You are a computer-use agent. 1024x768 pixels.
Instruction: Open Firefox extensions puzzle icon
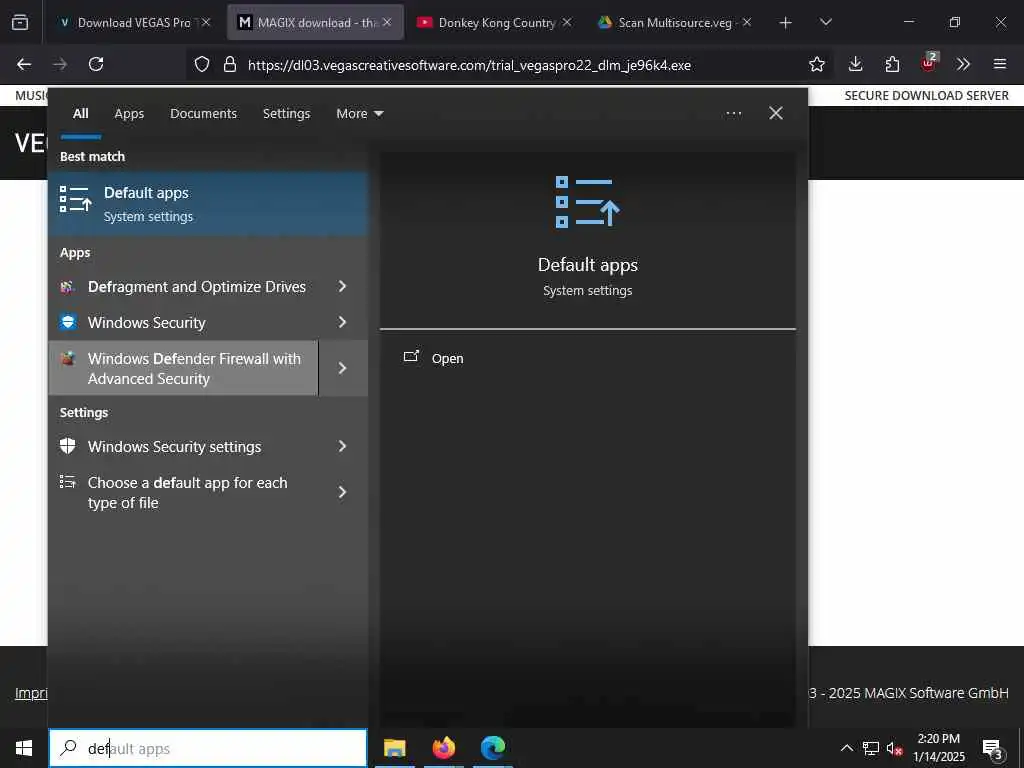[x=892, y=64]
